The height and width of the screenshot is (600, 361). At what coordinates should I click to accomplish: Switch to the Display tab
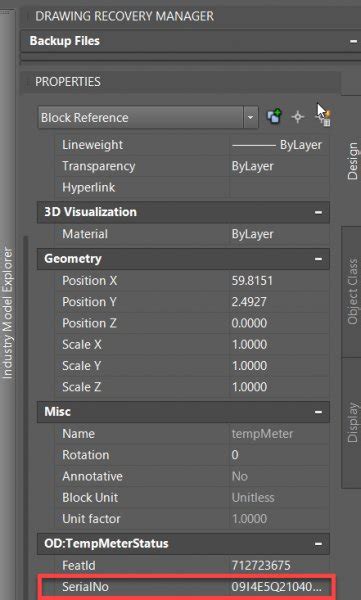pyautogui.click(x=352, y=422)
